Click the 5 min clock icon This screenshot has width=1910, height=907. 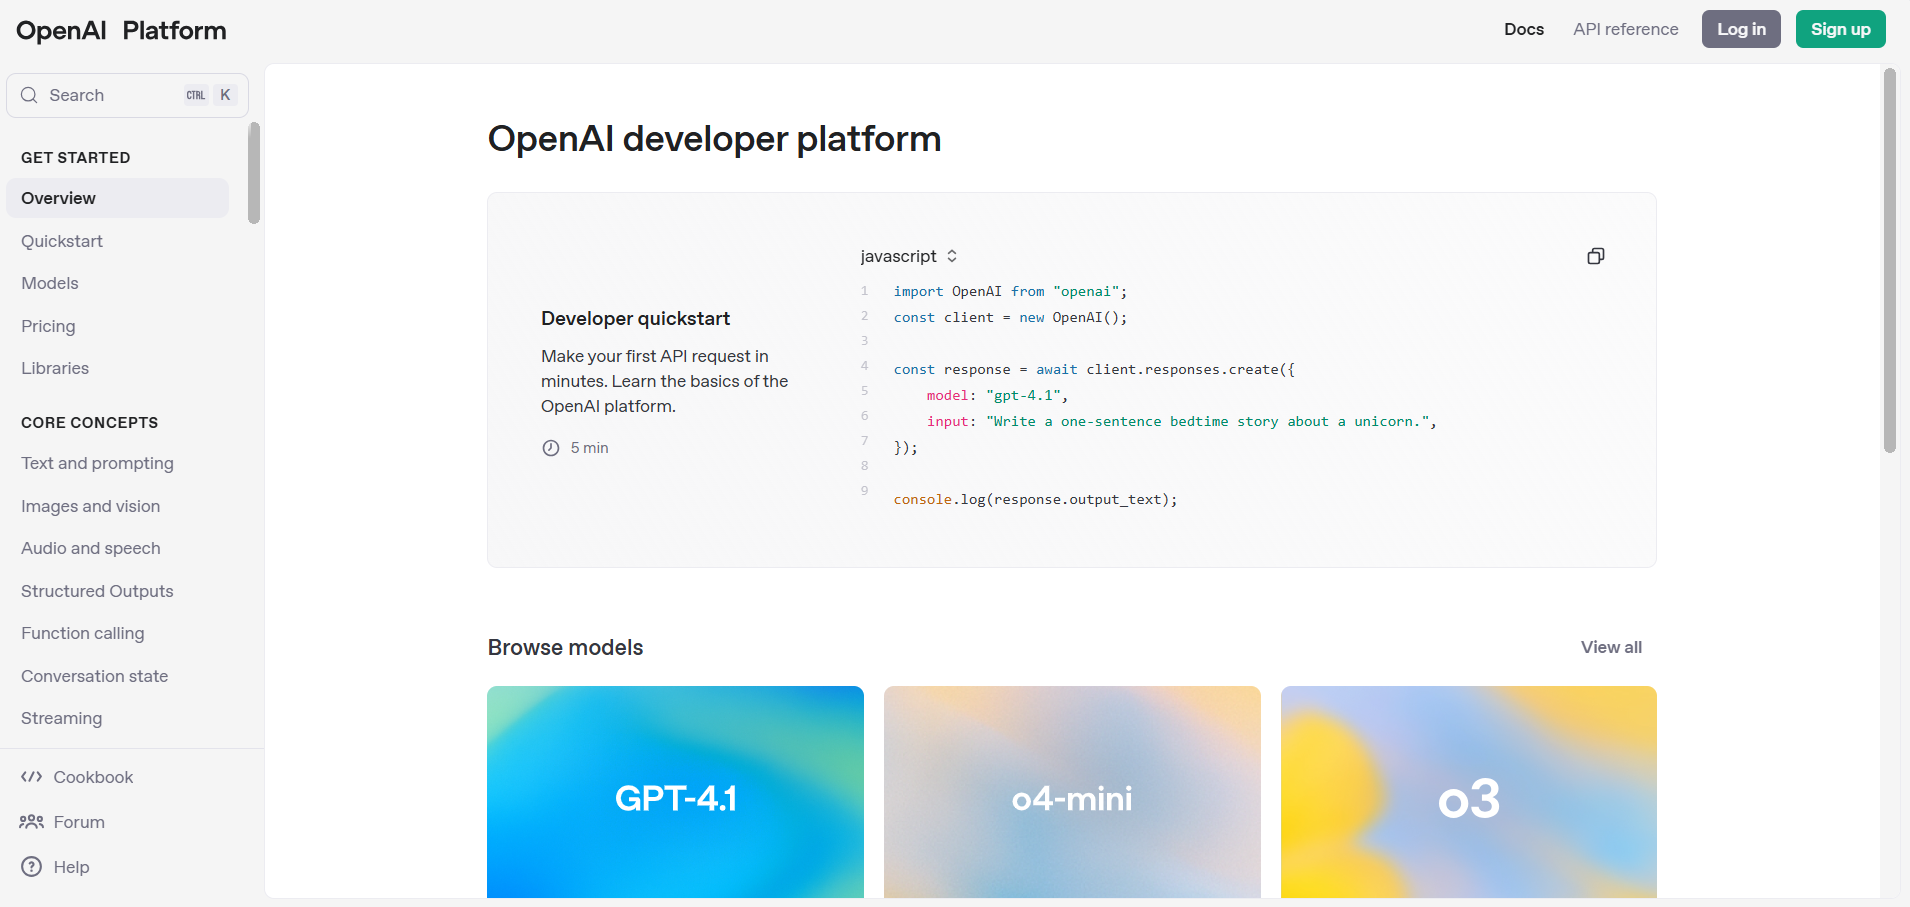[x=551, y=448]
